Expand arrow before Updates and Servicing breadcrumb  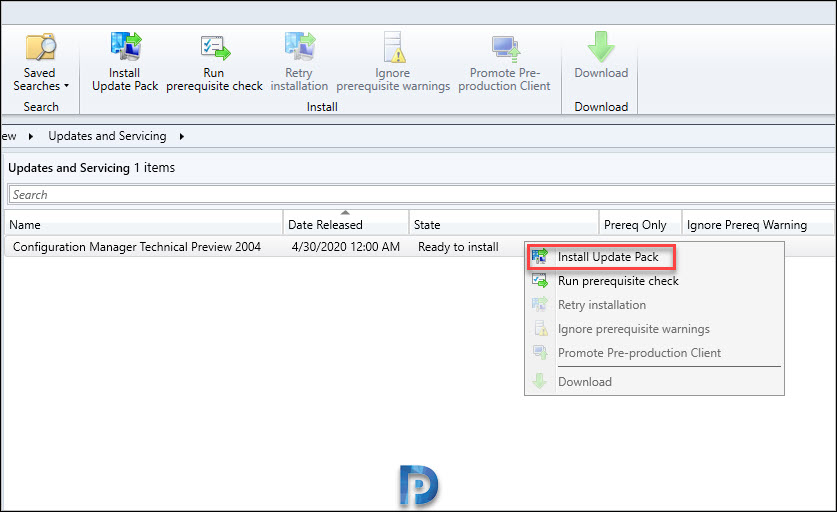tap(31, 137)
